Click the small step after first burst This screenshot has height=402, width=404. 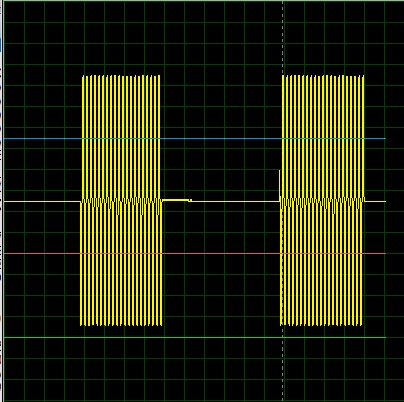point(190,201)
